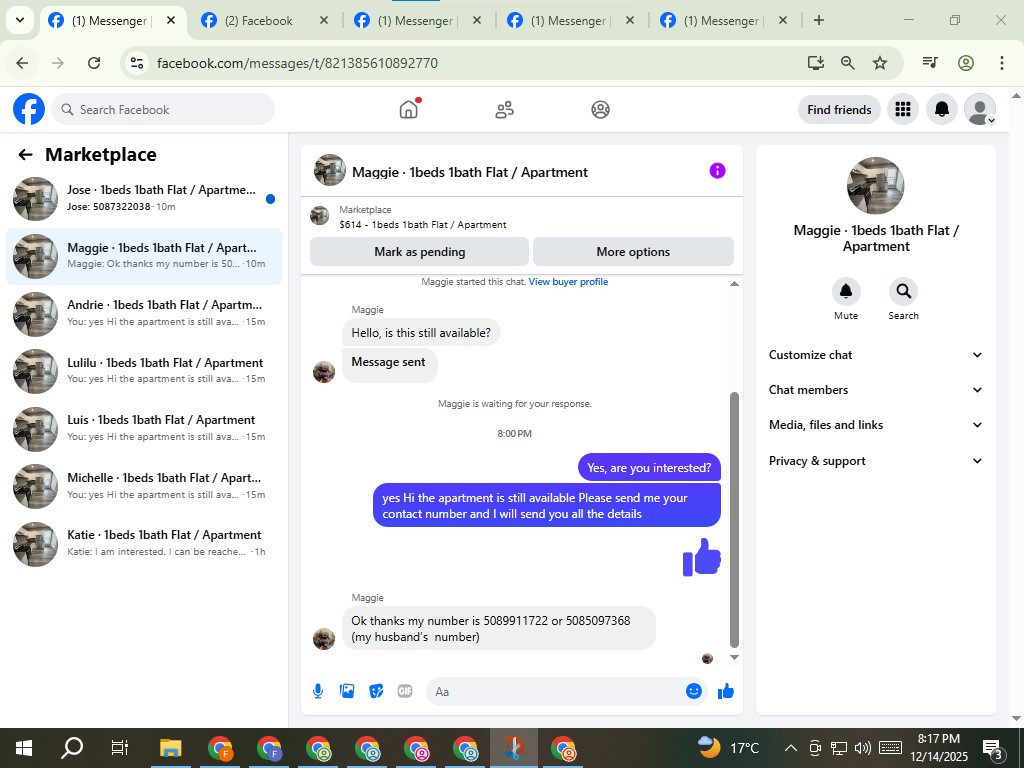Open Andrie conversation in chat list

click(x=144, y=313)
